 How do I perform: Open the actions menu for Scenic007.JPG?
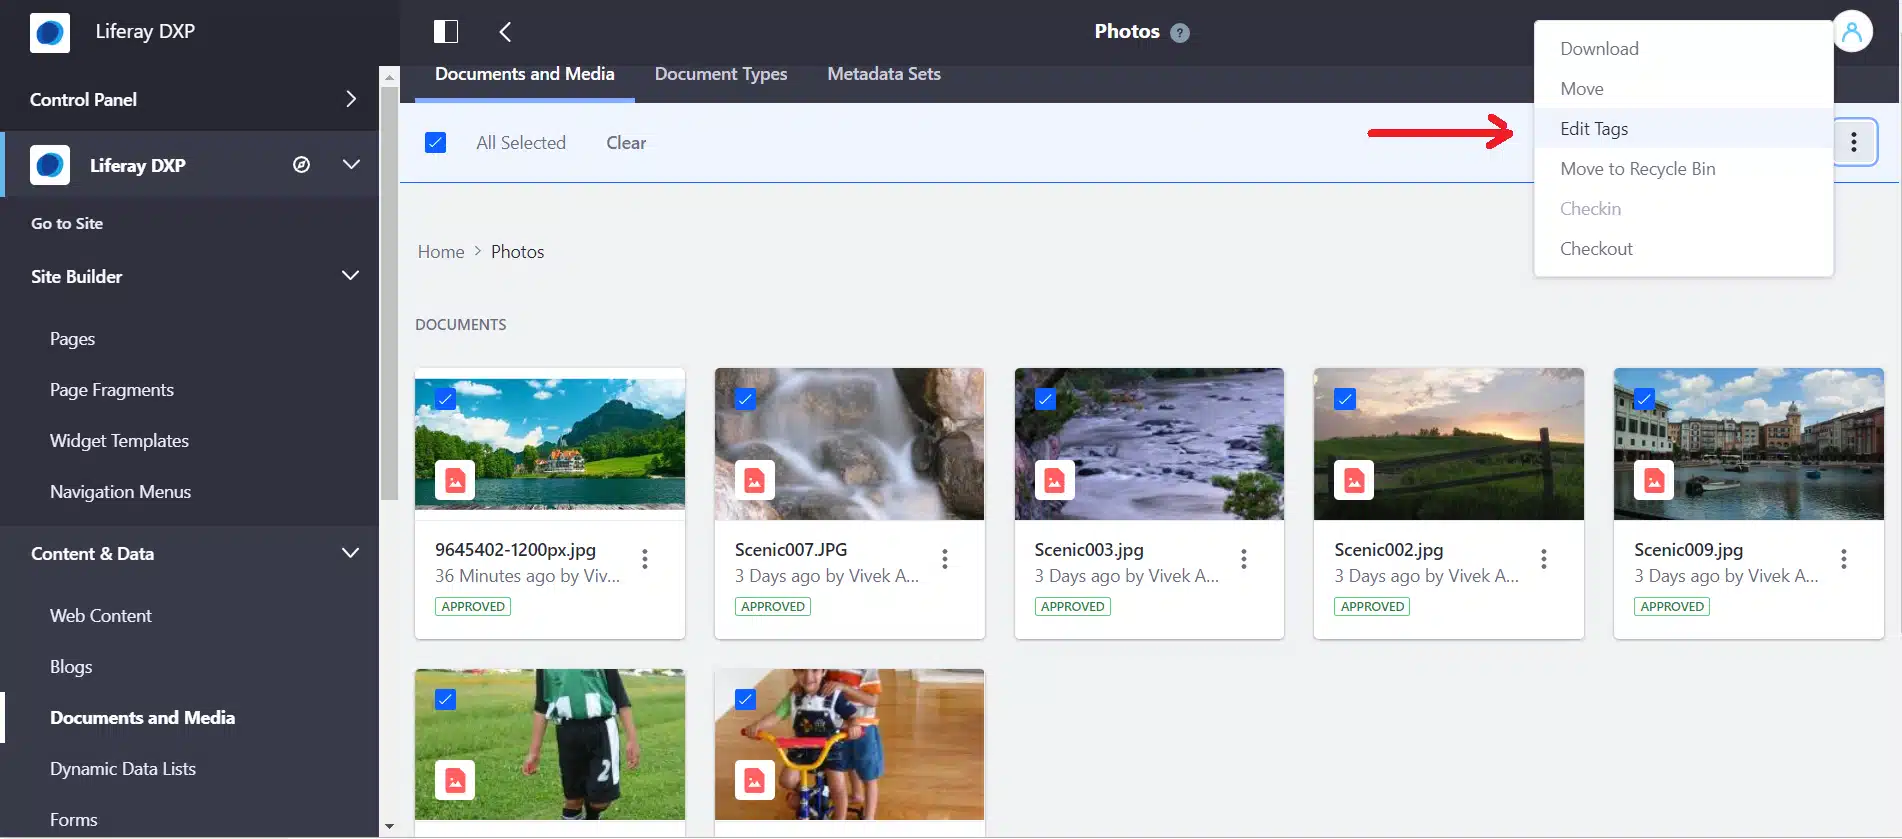944,559
